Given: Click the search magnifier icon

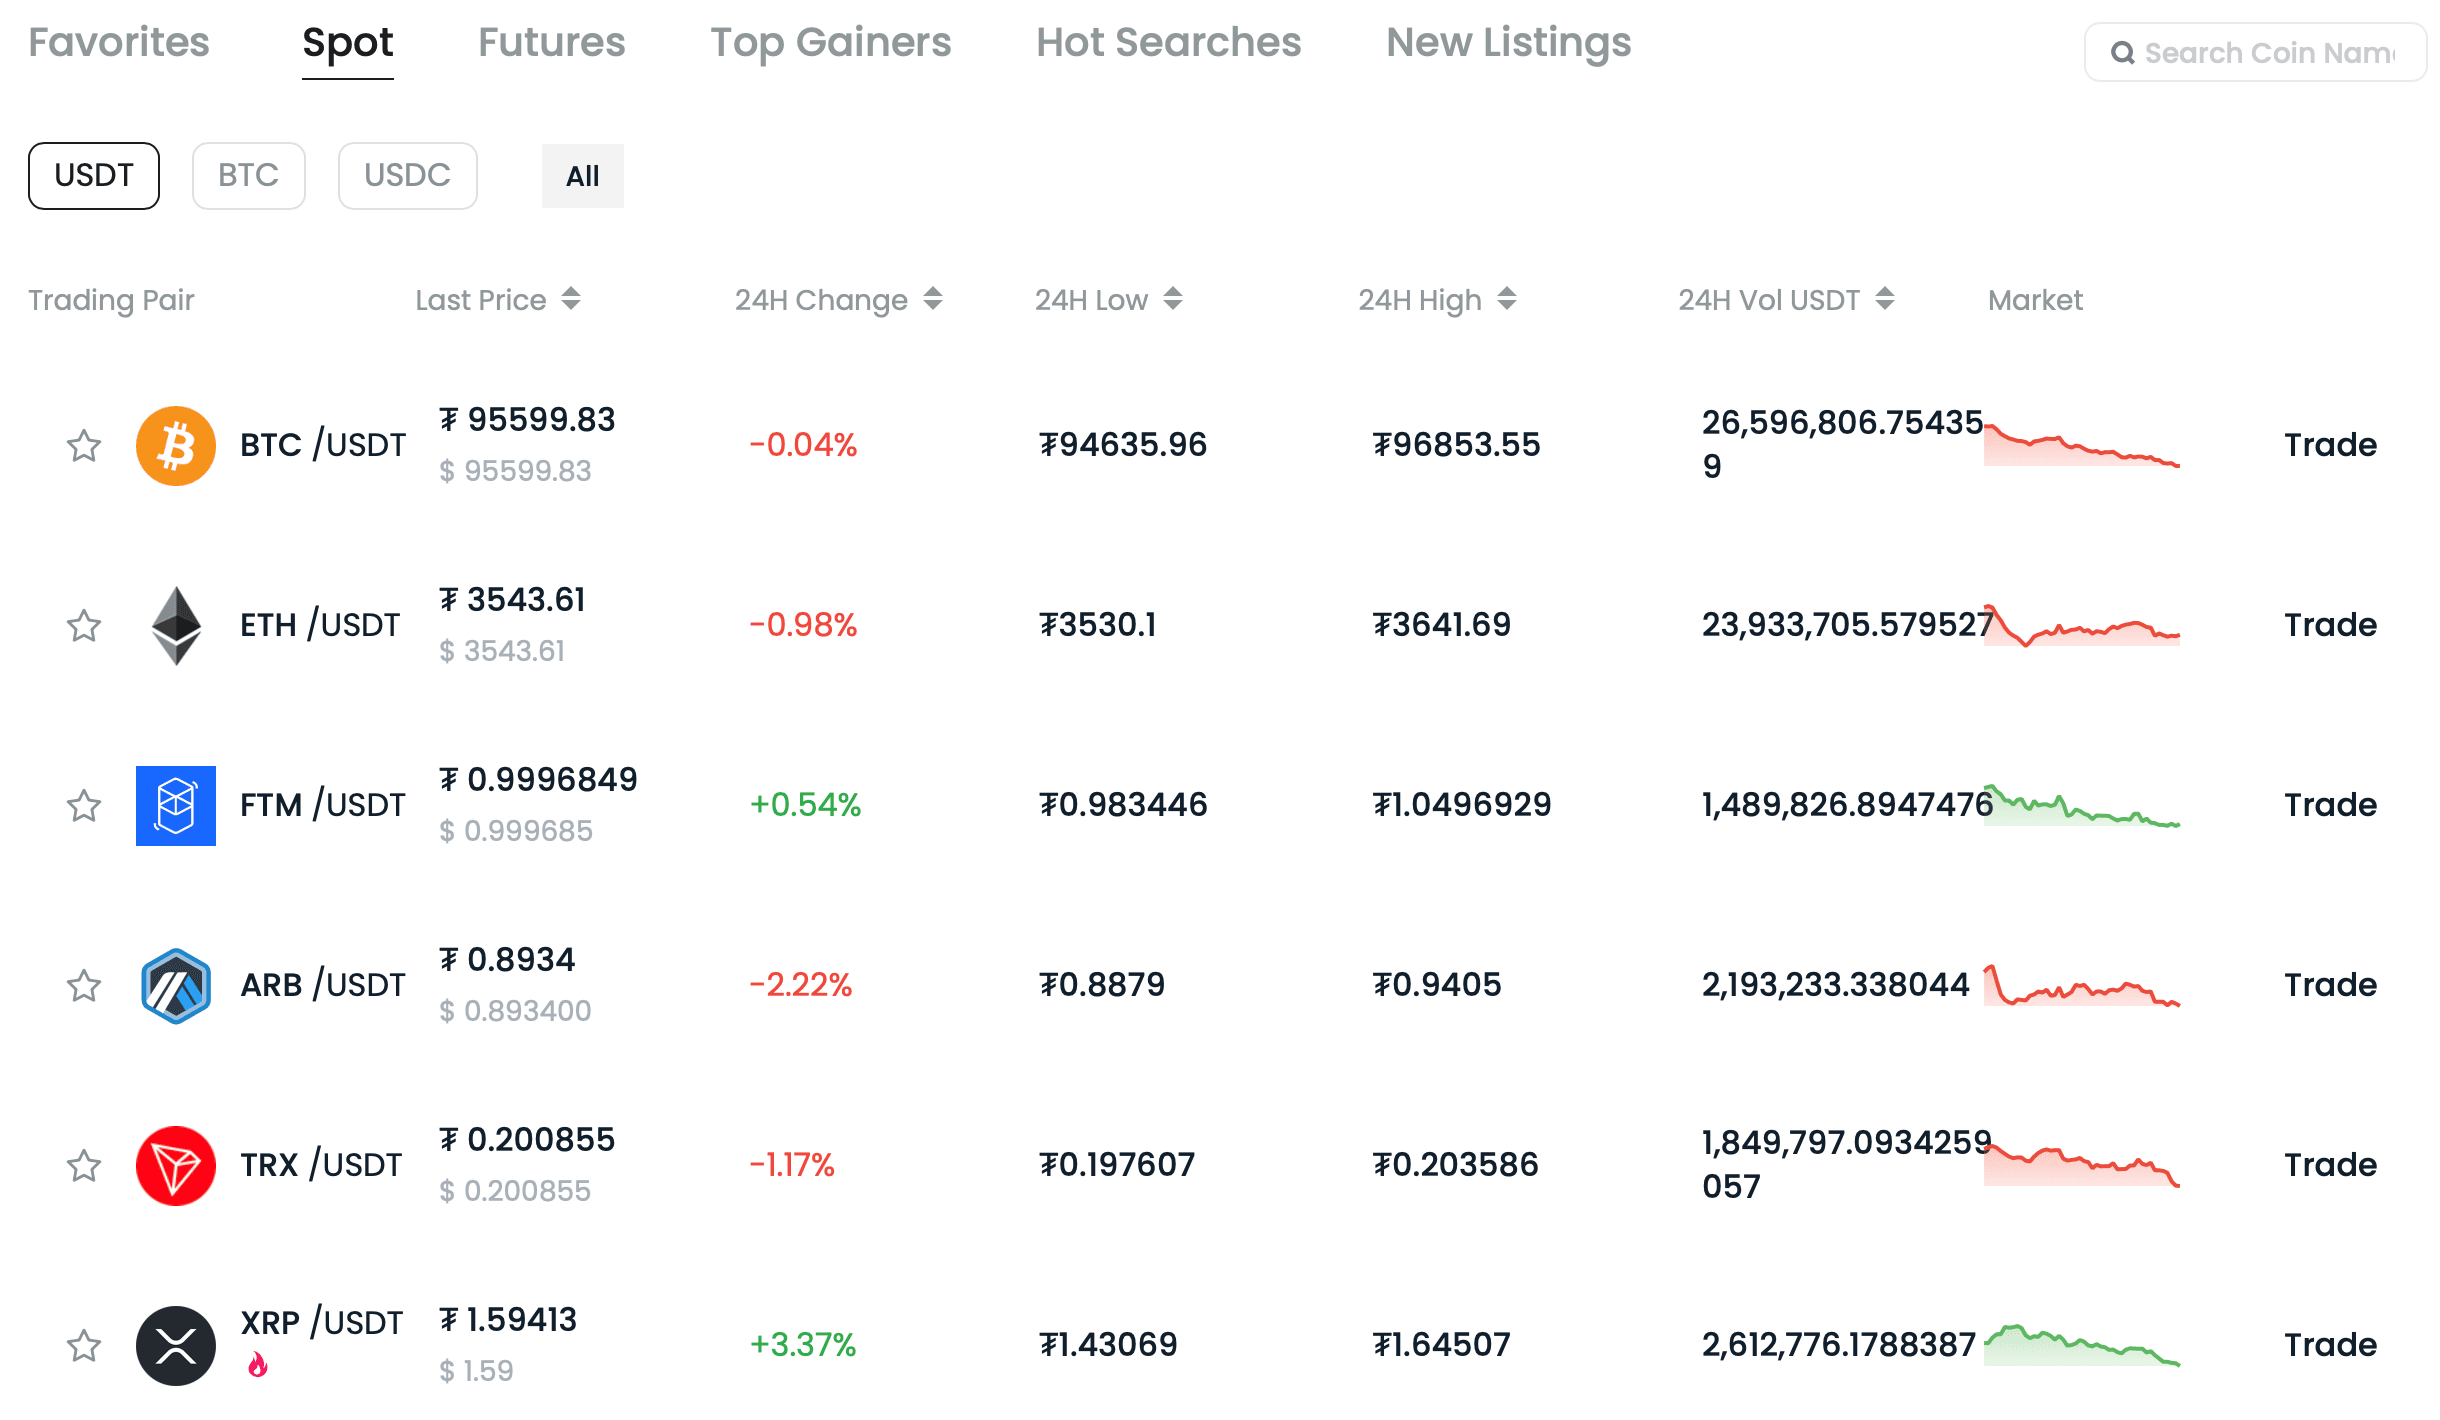Looking at the screenshot, I should point(2122,53).
